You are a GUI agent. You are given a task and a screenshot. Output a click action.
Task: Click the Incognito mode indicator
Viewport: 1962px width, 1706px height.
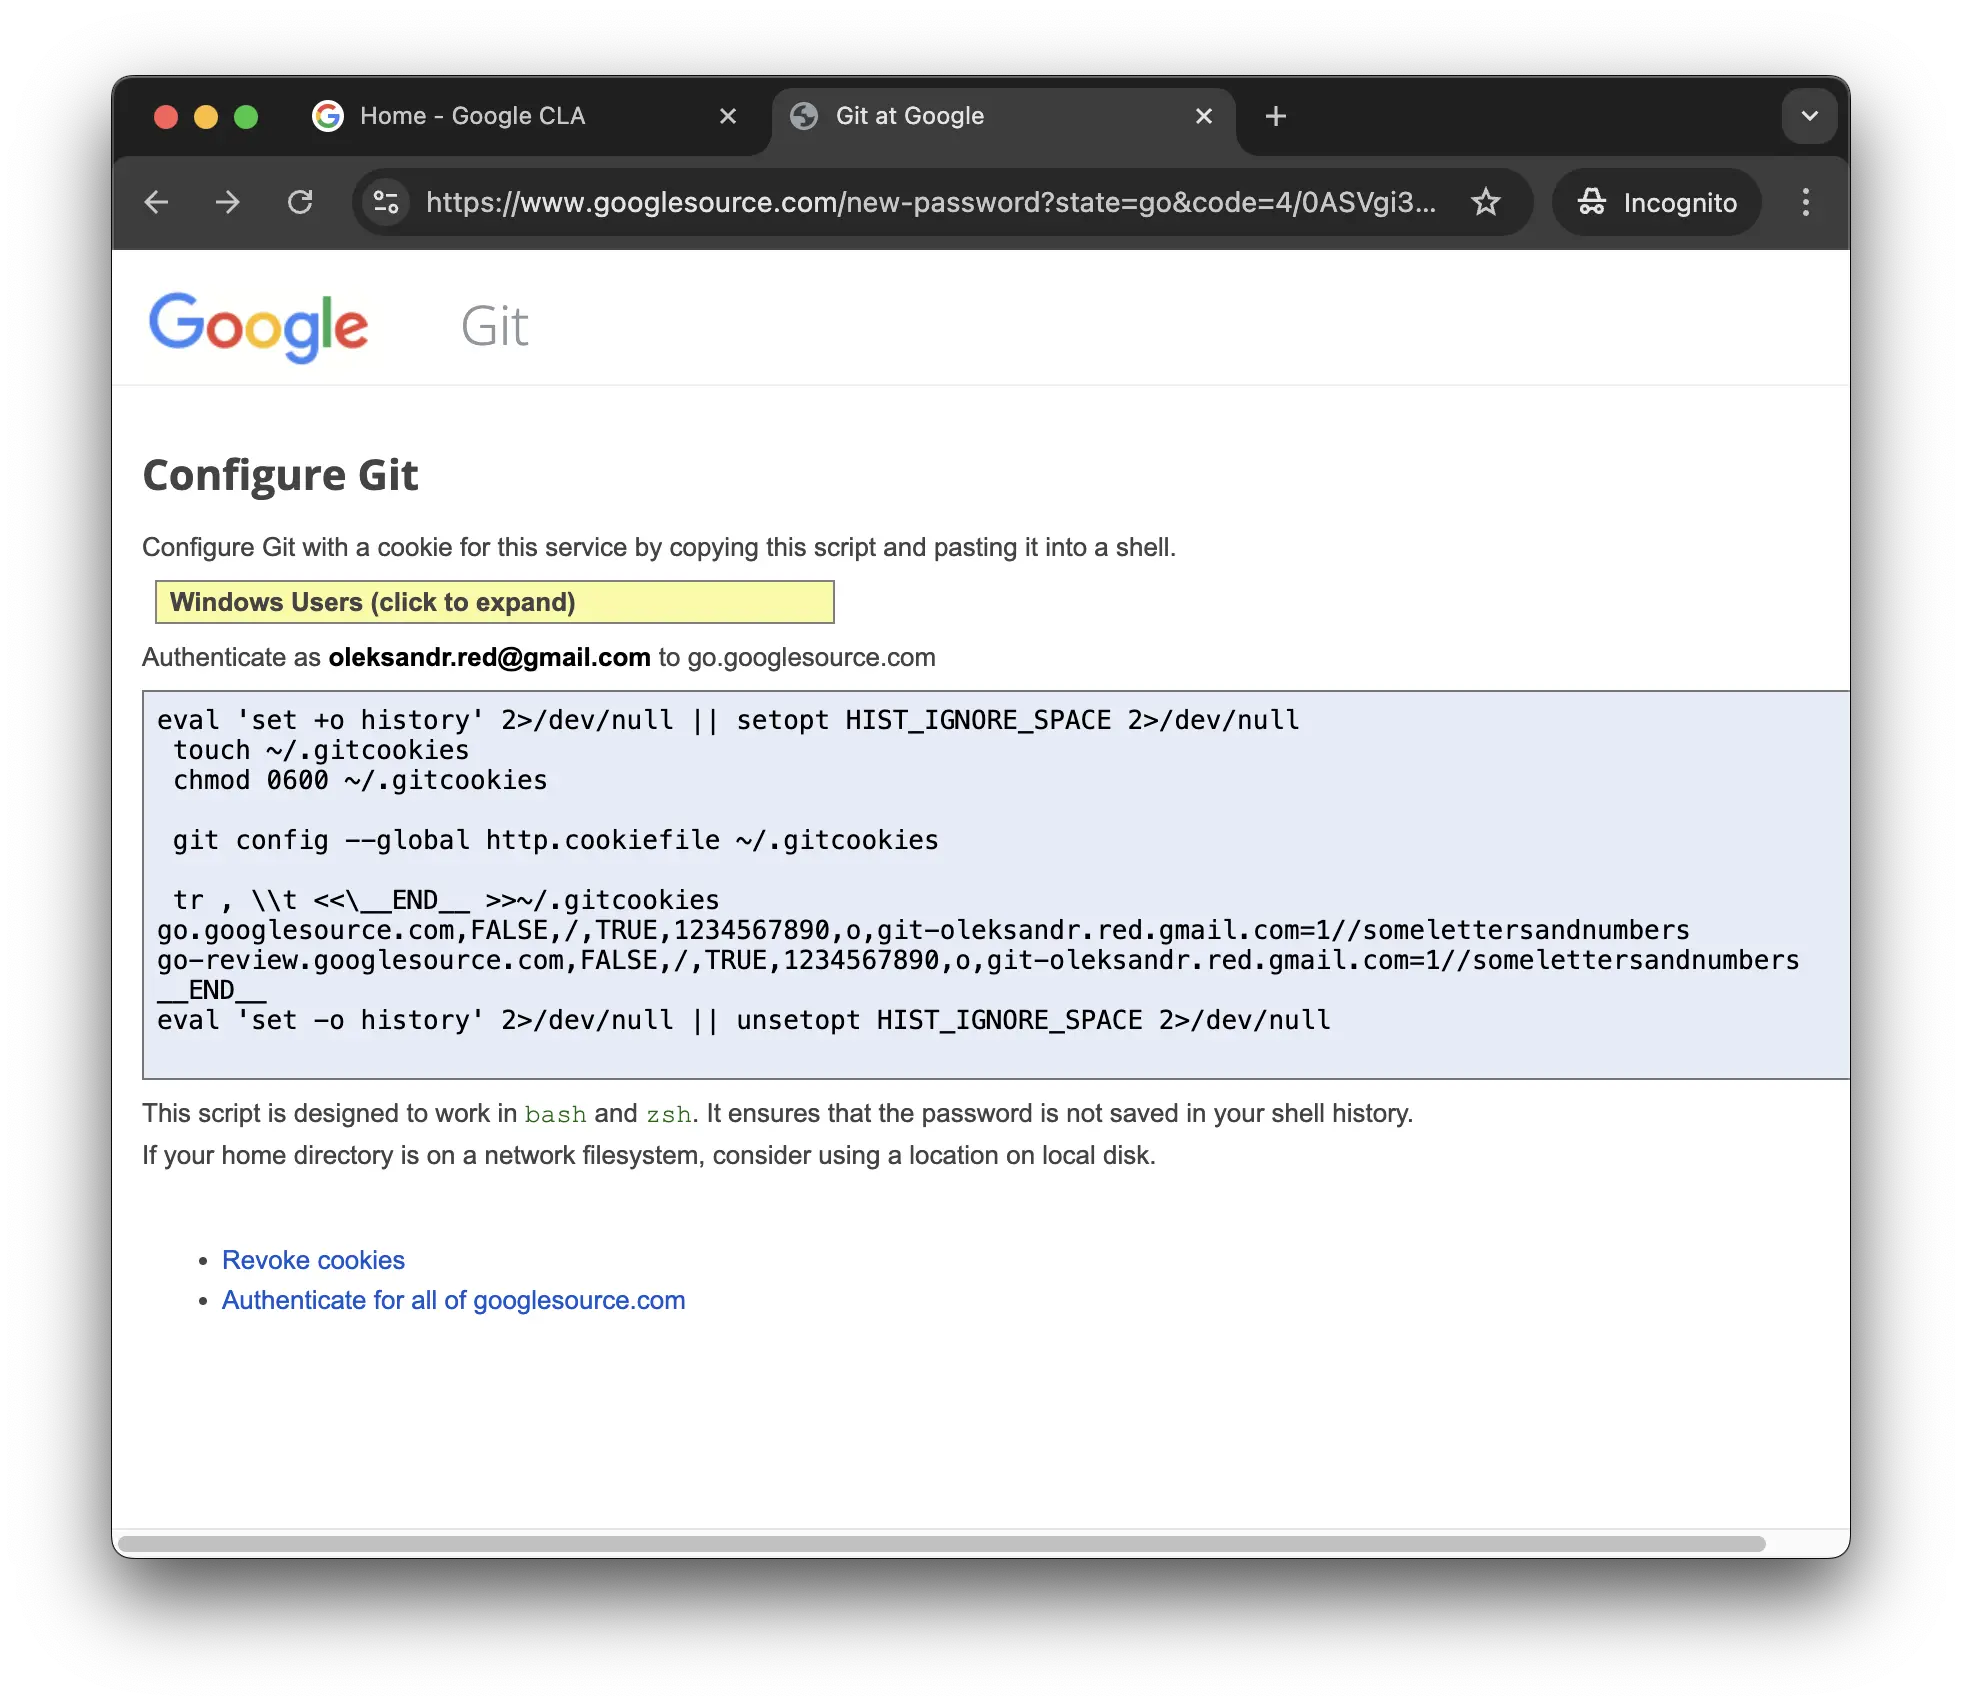[1655, 202]
